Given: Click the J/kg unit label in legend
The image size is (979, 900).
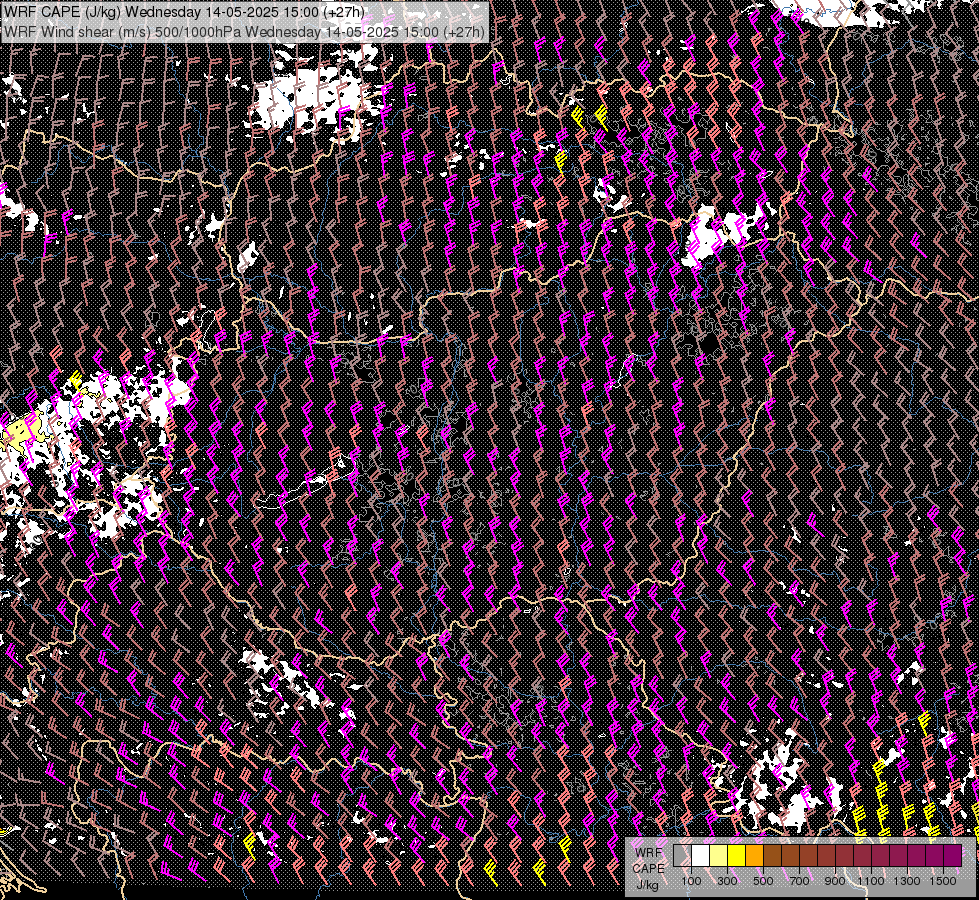Looking at the screenshot, I should click(x=648, y=885).
